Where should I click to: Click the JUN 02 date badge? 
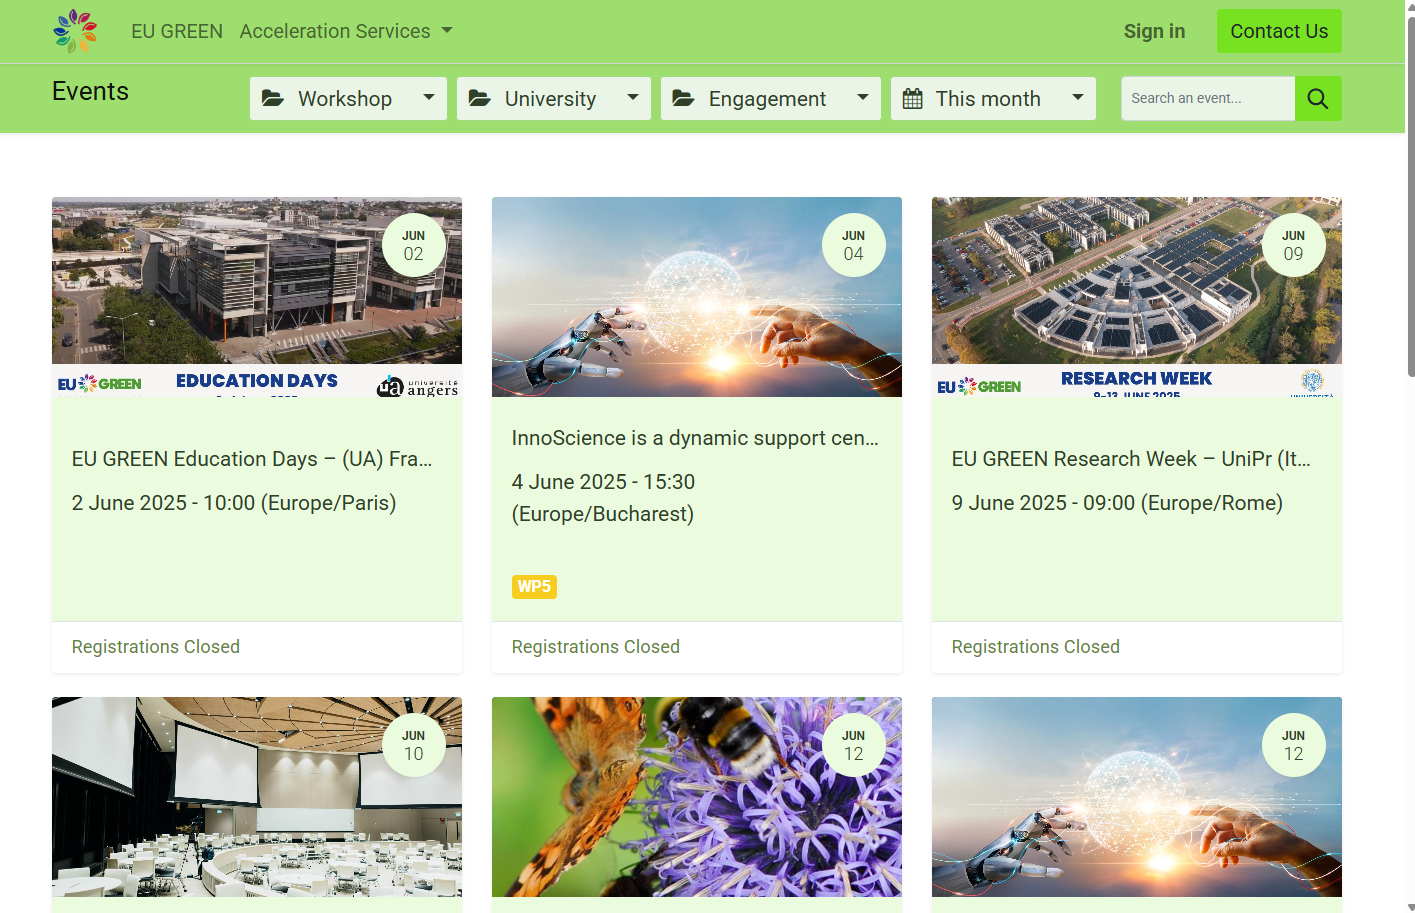(413, 245)
